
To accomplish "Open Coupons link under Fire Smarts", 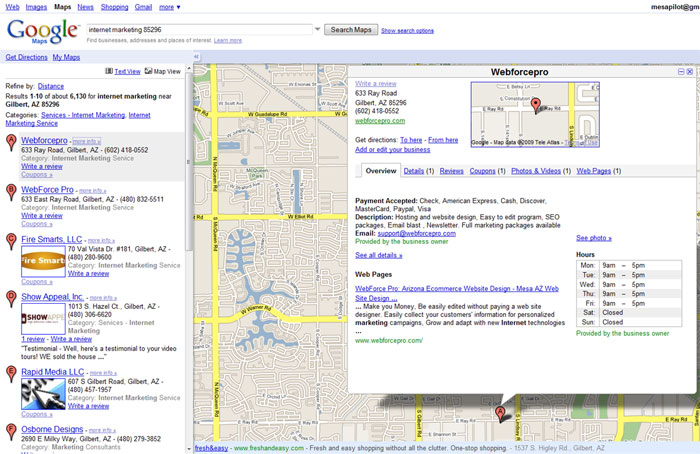I will pyautogui.click(x=37, y=282).
